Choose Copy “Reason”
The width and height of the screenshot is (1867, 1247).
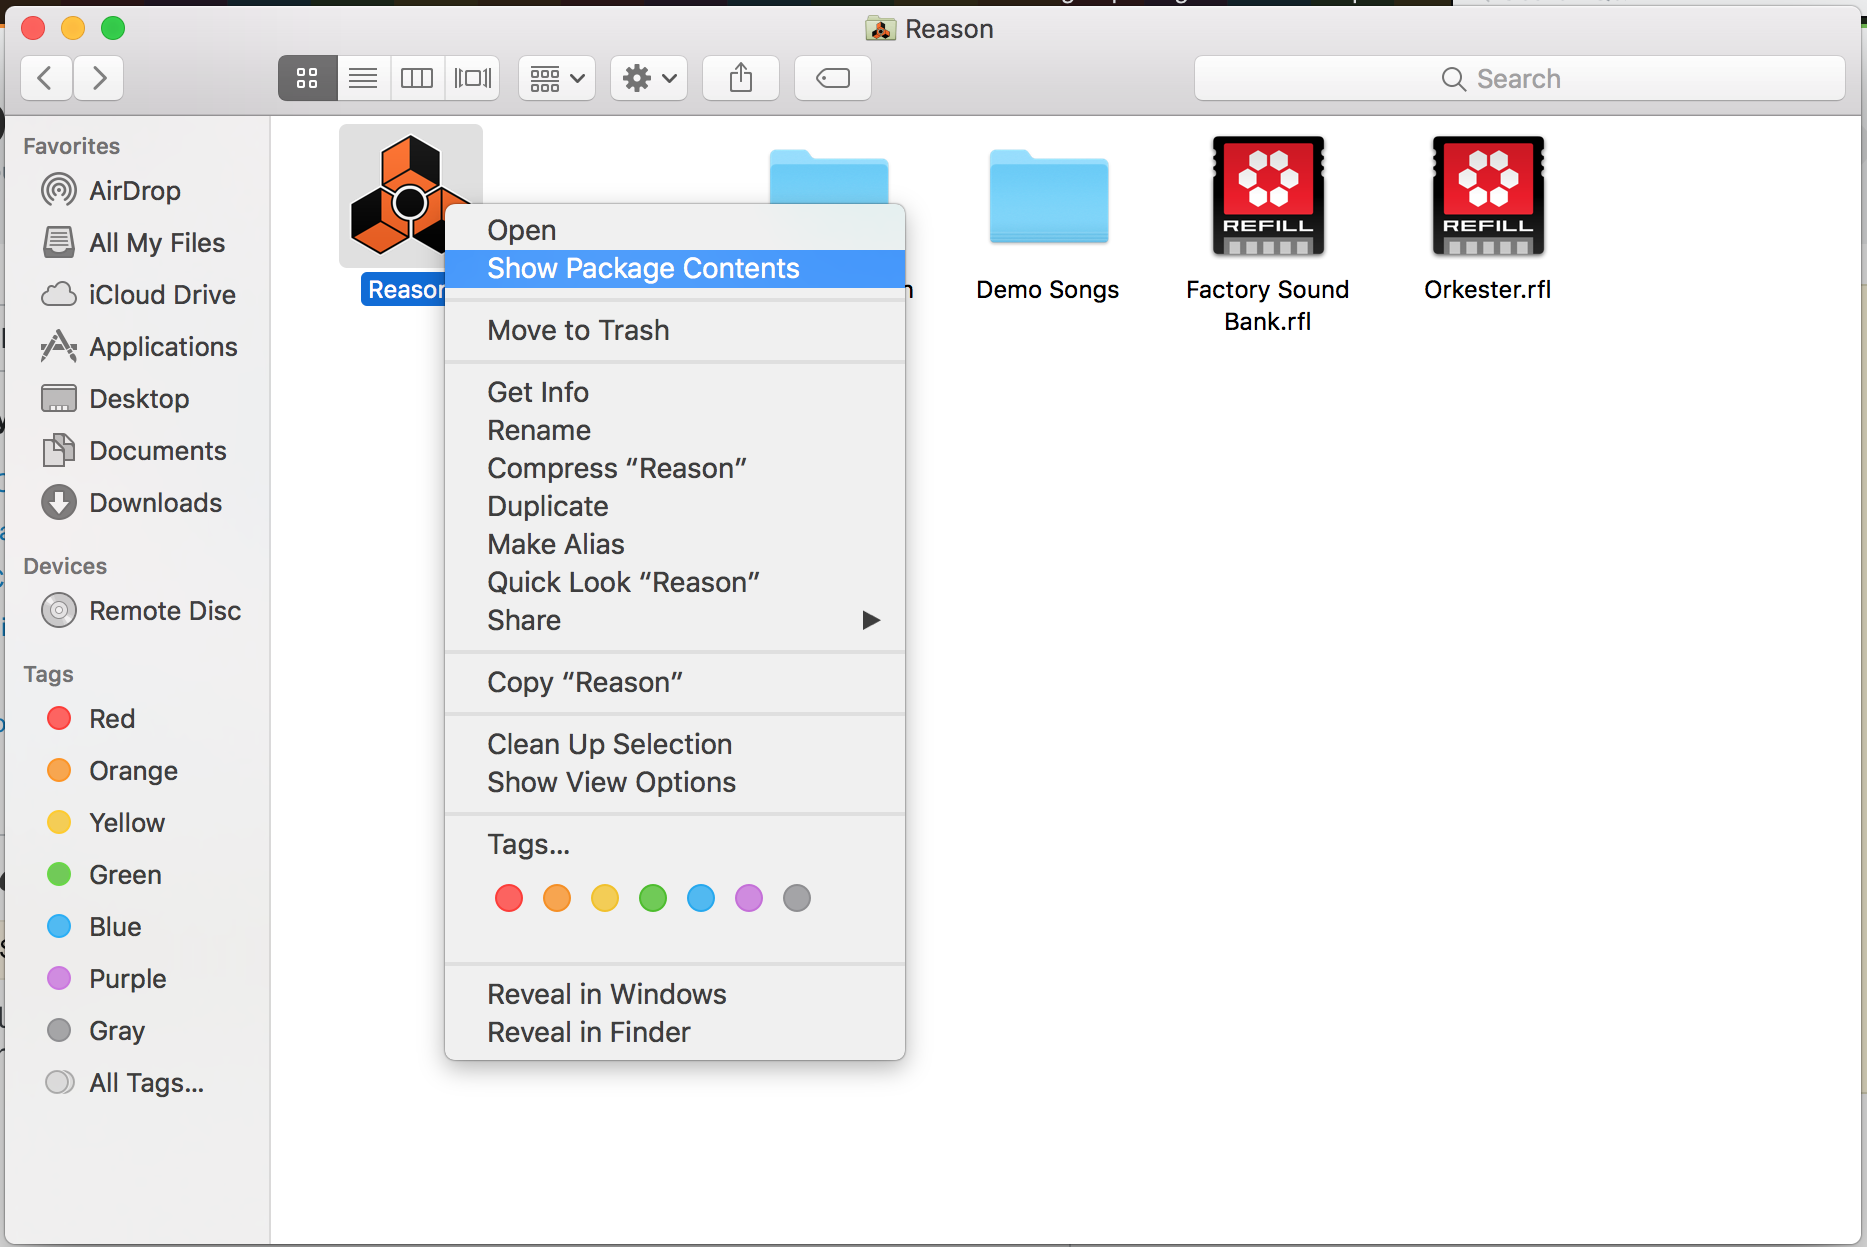675,682
